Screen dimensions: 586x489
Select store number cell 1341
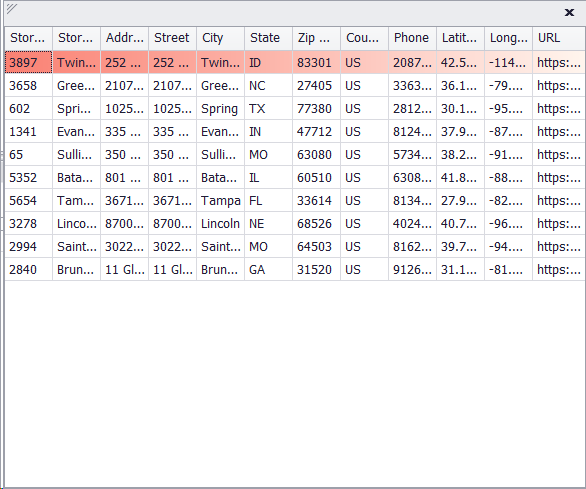pos(28,132)
